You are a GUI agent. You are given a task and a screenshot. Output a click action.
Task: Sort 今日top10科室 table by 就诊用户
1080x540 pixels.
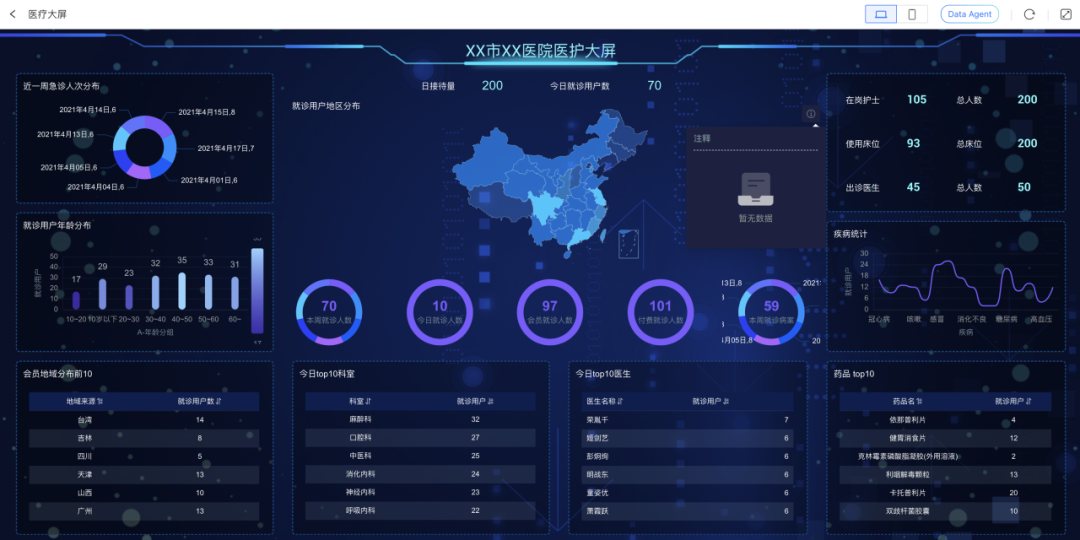click(491, 402)
